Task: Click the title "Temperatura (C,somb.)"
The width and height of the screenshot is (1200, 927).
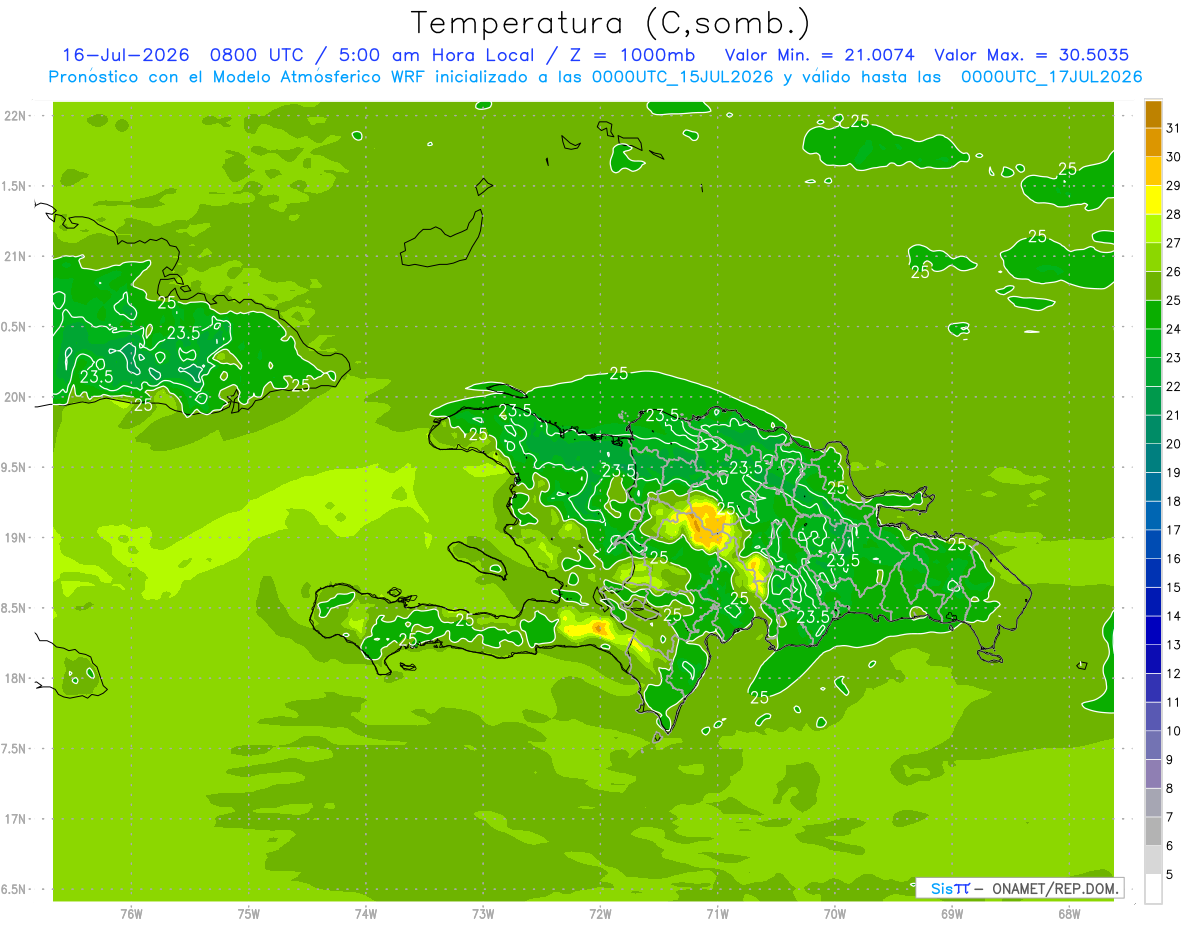Action: point(611,23)
